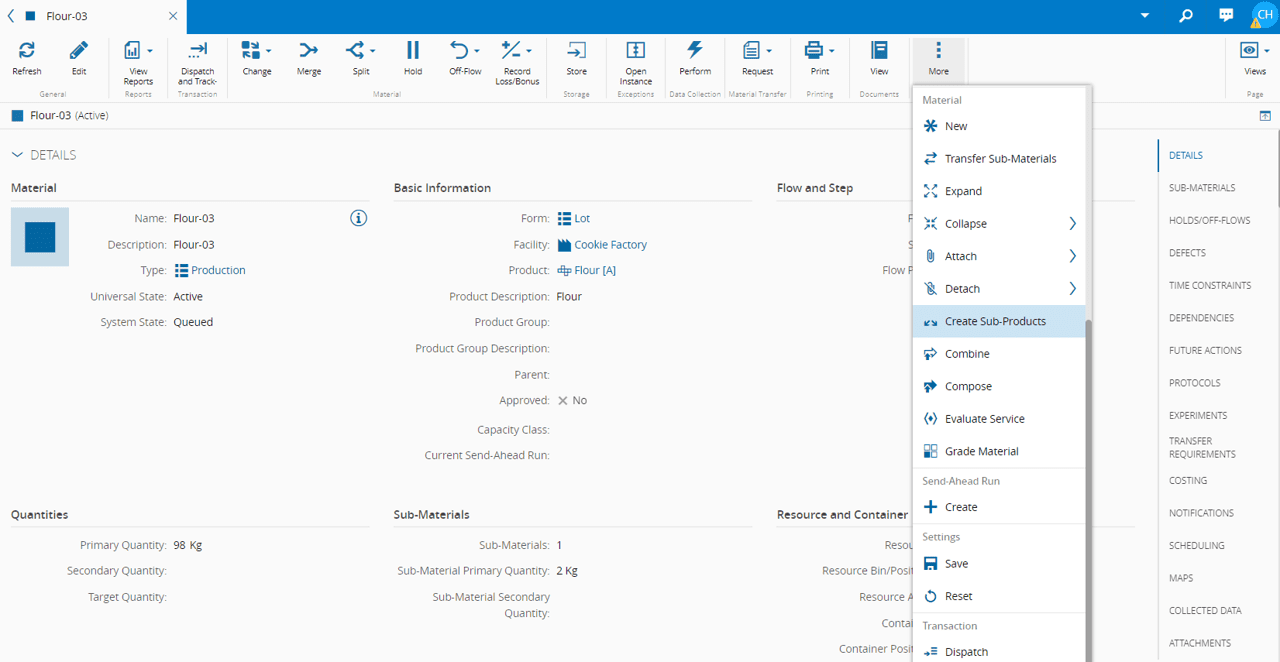
Task: Expand the Collapse submenu arrow
Action: (x=1072, y=224)
